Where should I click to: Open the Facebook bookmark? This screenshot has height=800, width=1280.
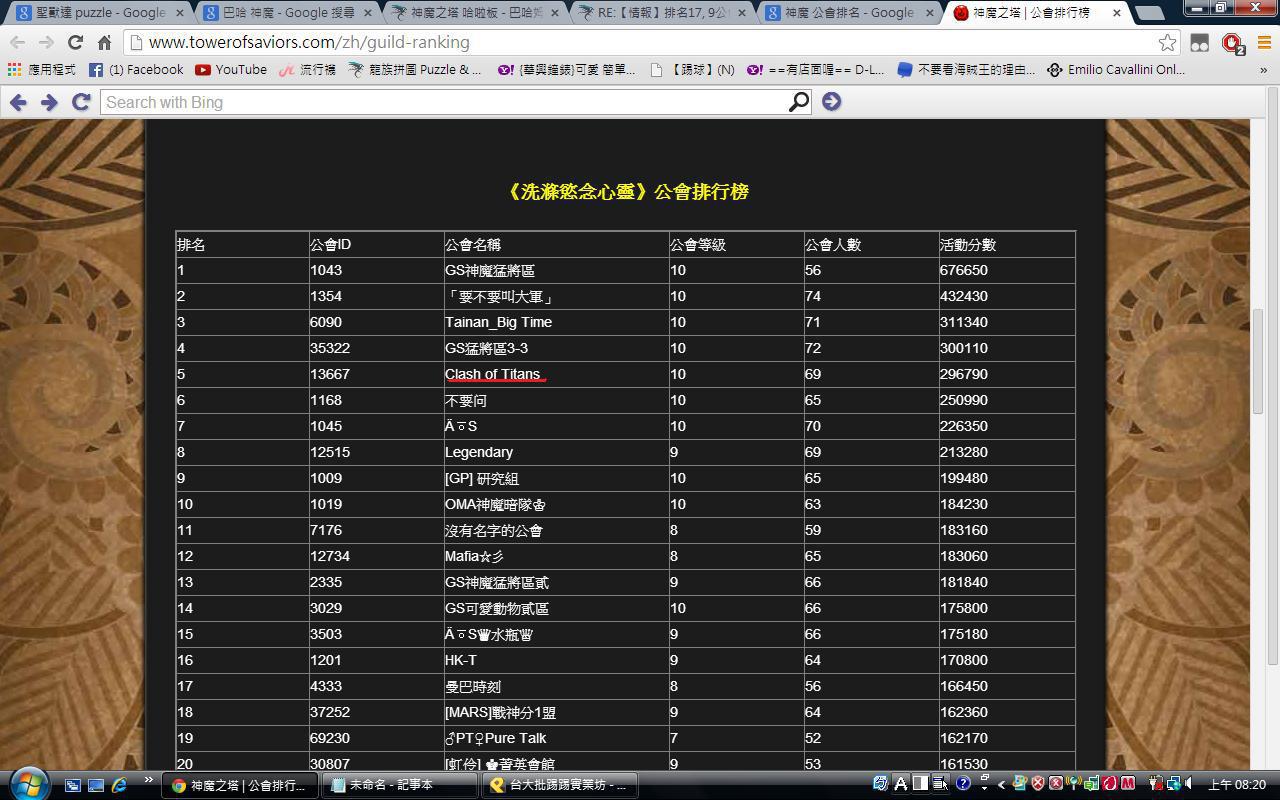136,70
